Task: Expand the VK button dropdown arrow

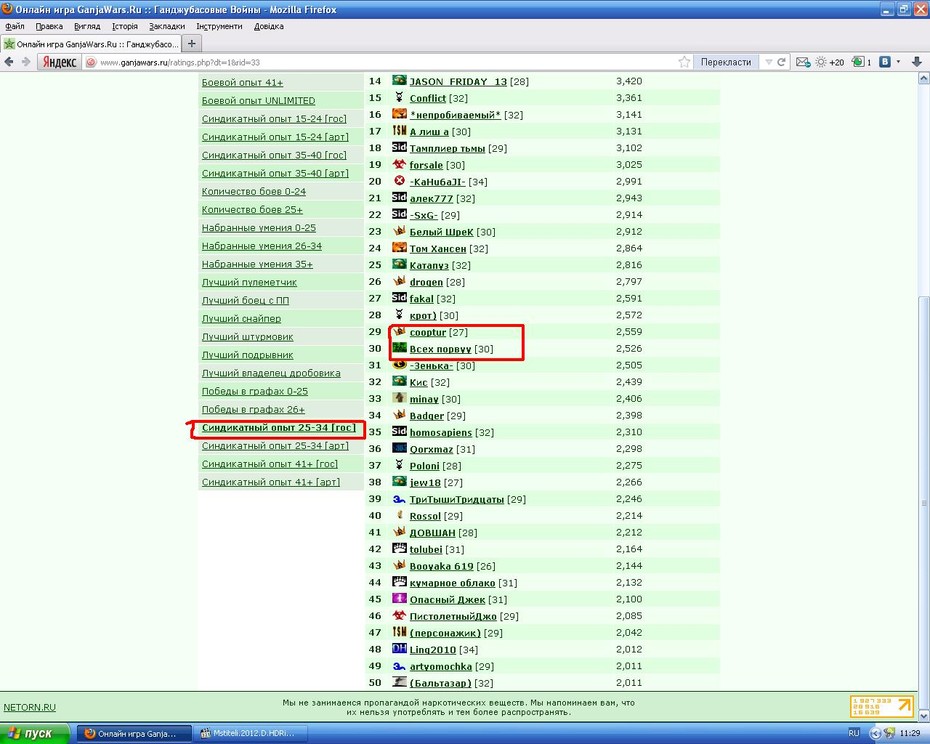Action: (898, 62)
